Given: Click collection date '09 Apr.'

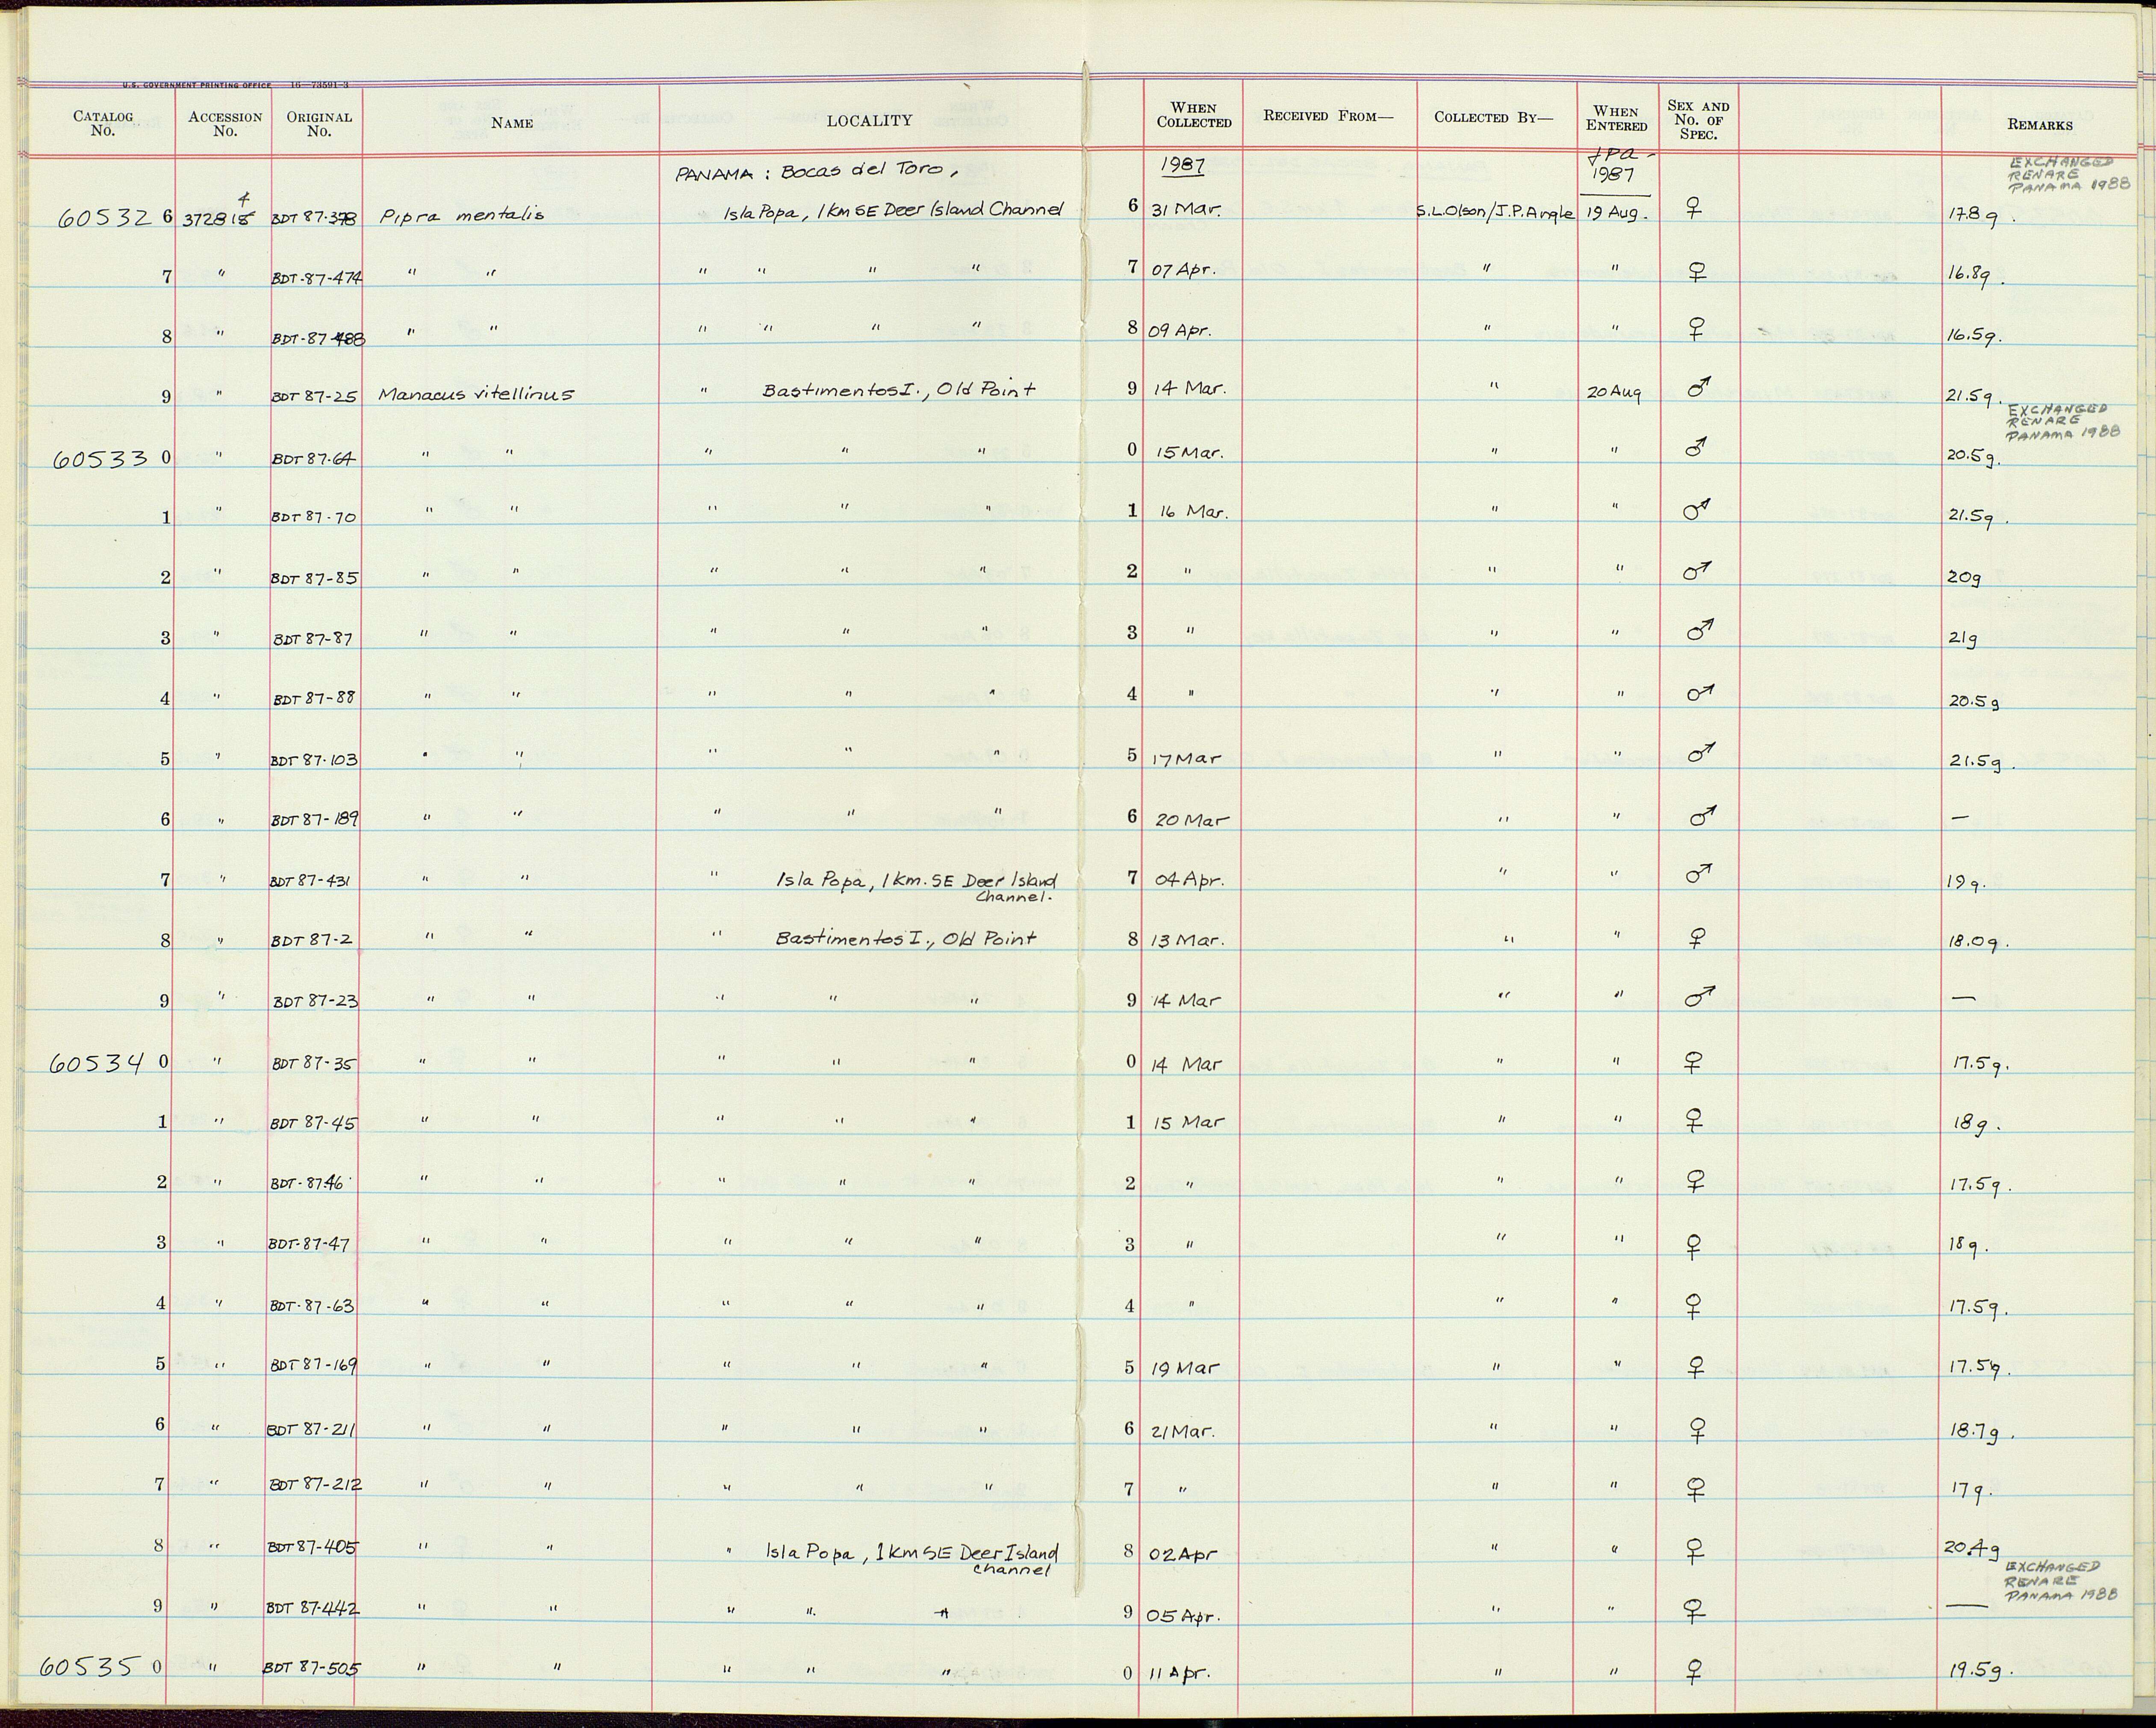Looking at the screenshot, I should (1180, 331).
